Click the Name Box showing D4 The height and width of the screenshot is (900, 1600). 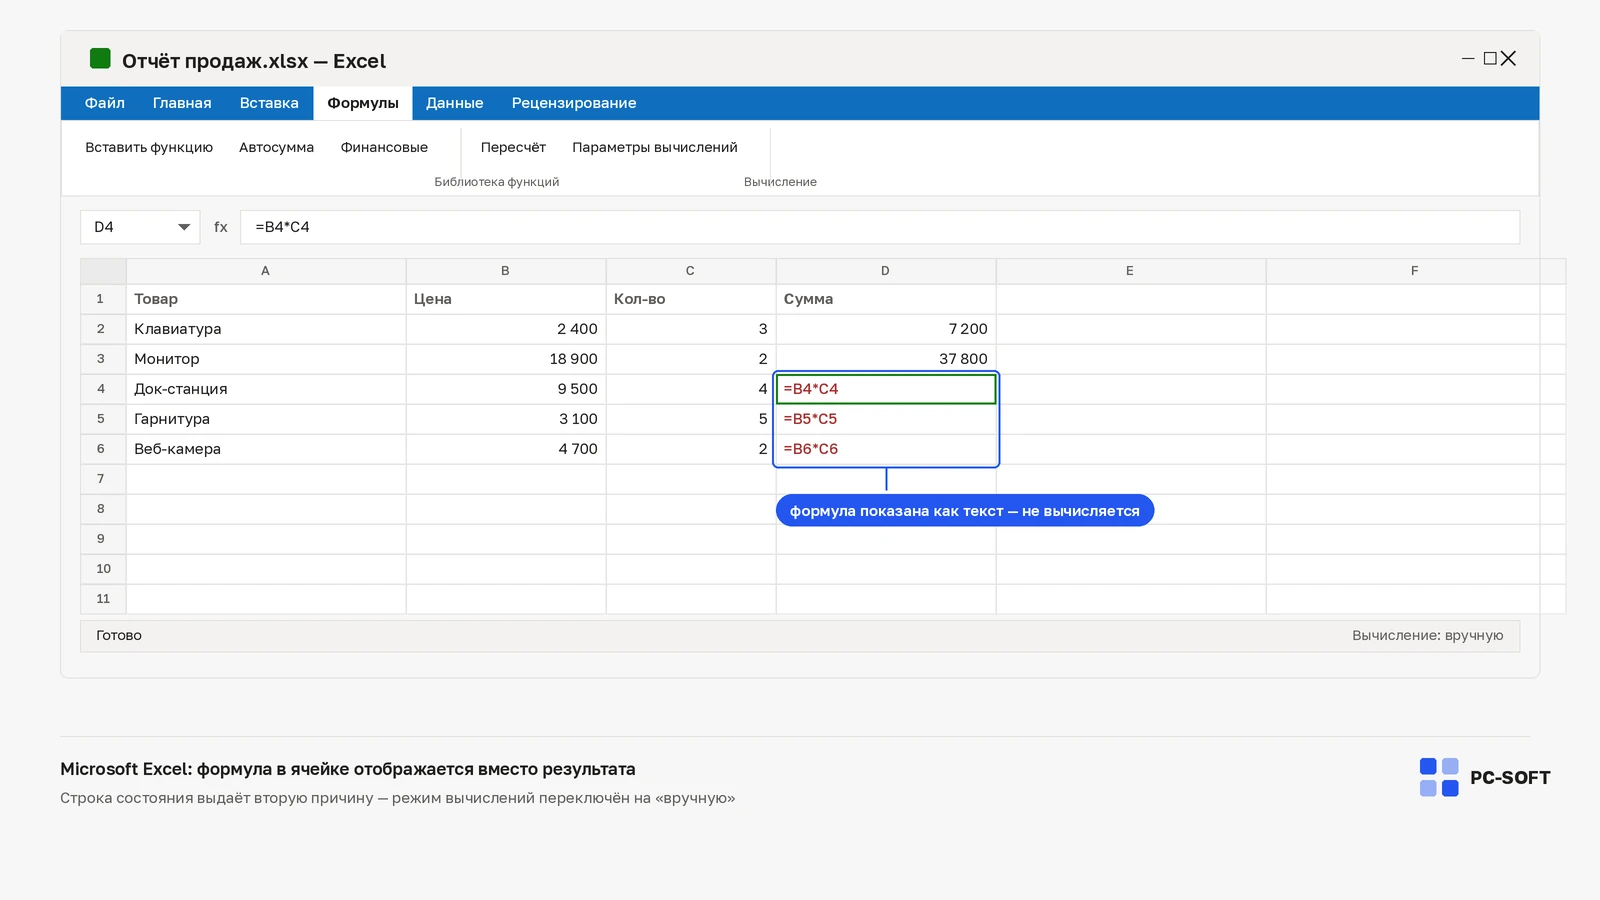140,227
